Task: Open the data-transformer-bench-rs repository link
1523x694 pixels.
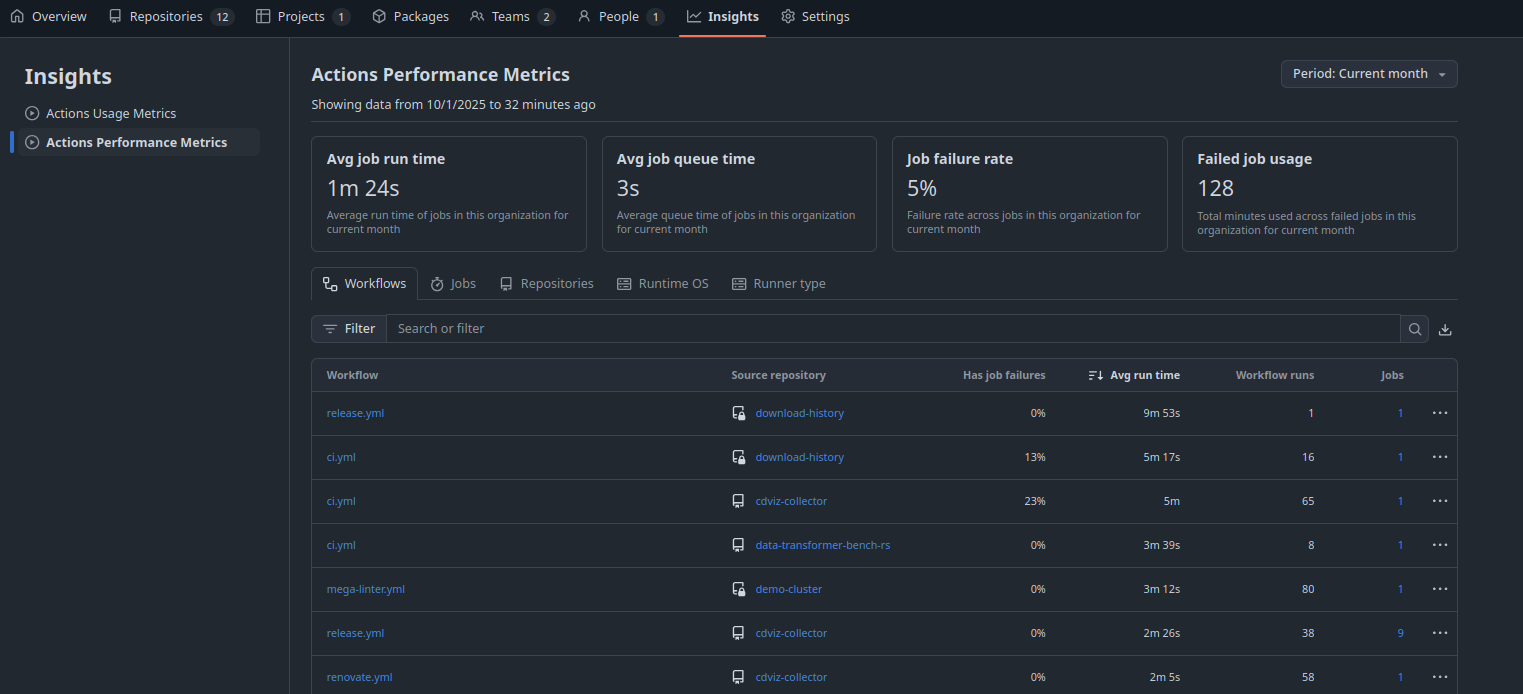Action: 823,545
